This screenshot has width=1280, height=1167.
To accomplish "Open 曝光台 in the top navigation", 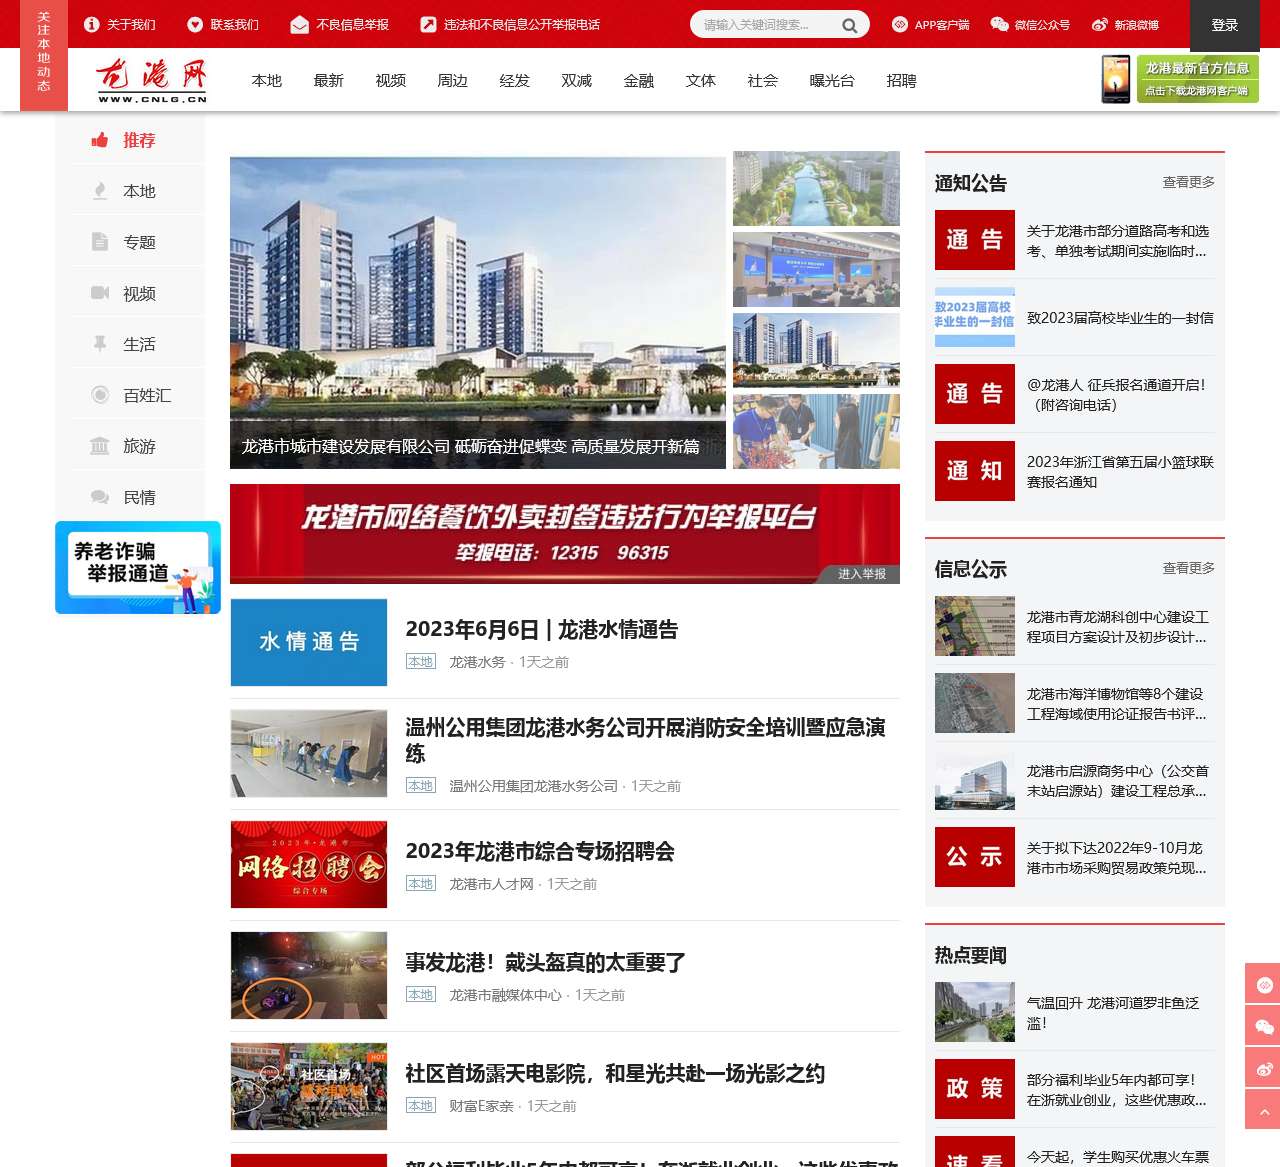I will 832,80.
